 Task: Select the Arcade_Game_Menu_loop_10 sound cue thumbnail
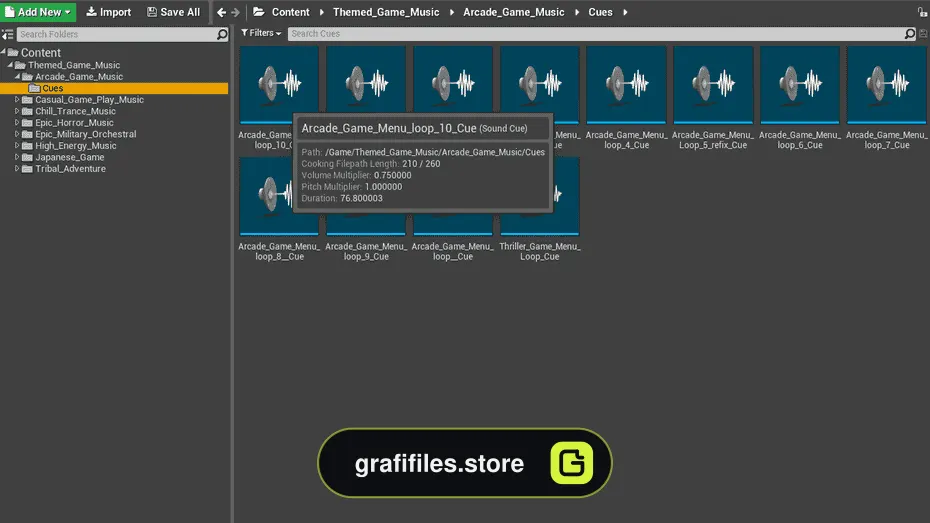click(279, 85)
